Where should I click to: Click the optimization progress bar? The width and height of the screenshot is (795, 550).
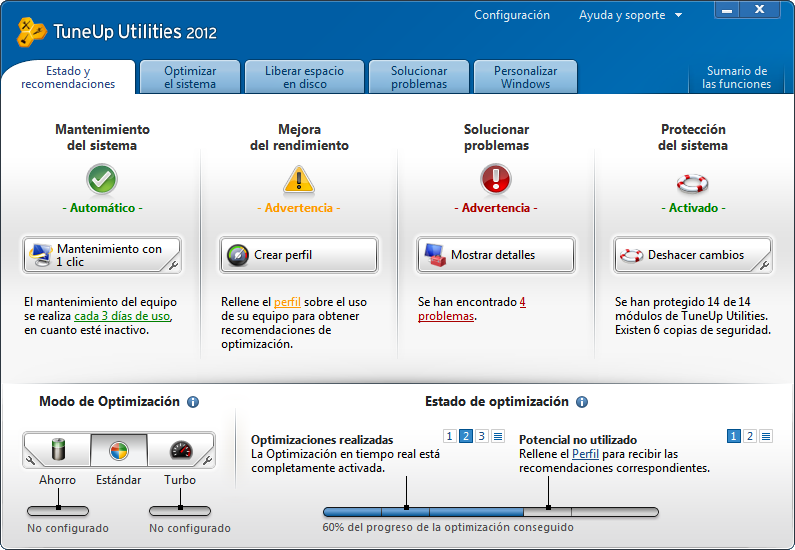(490, 512)
